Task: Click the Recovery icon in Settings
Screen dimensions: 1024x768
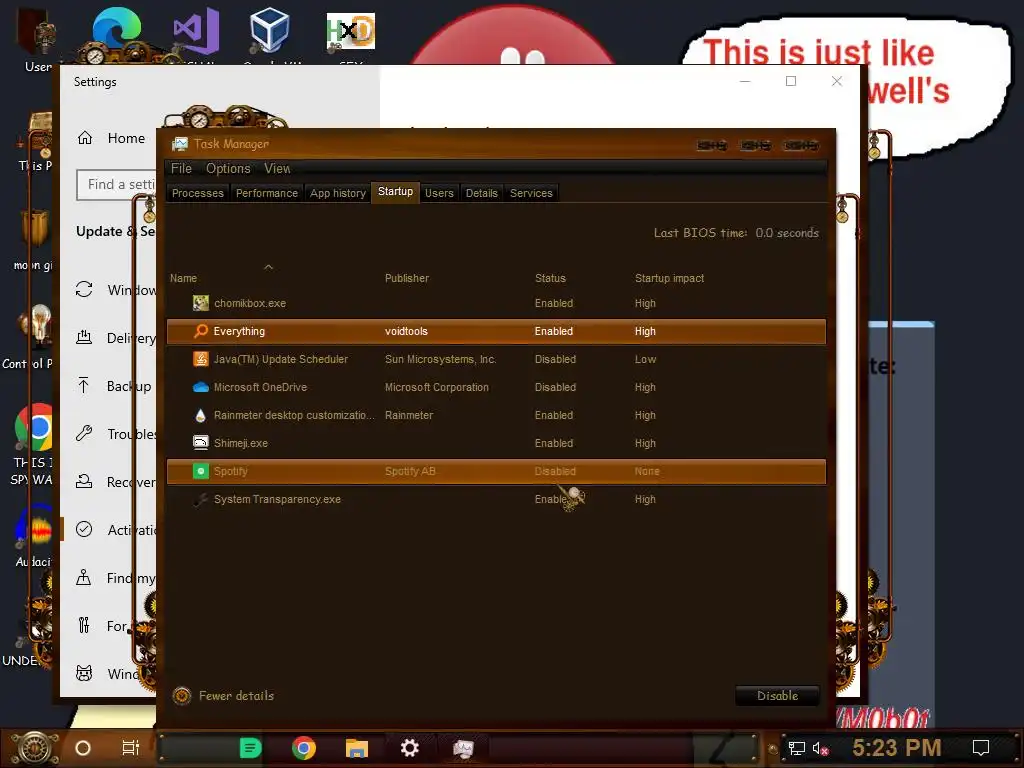Action: click(84, 481)
